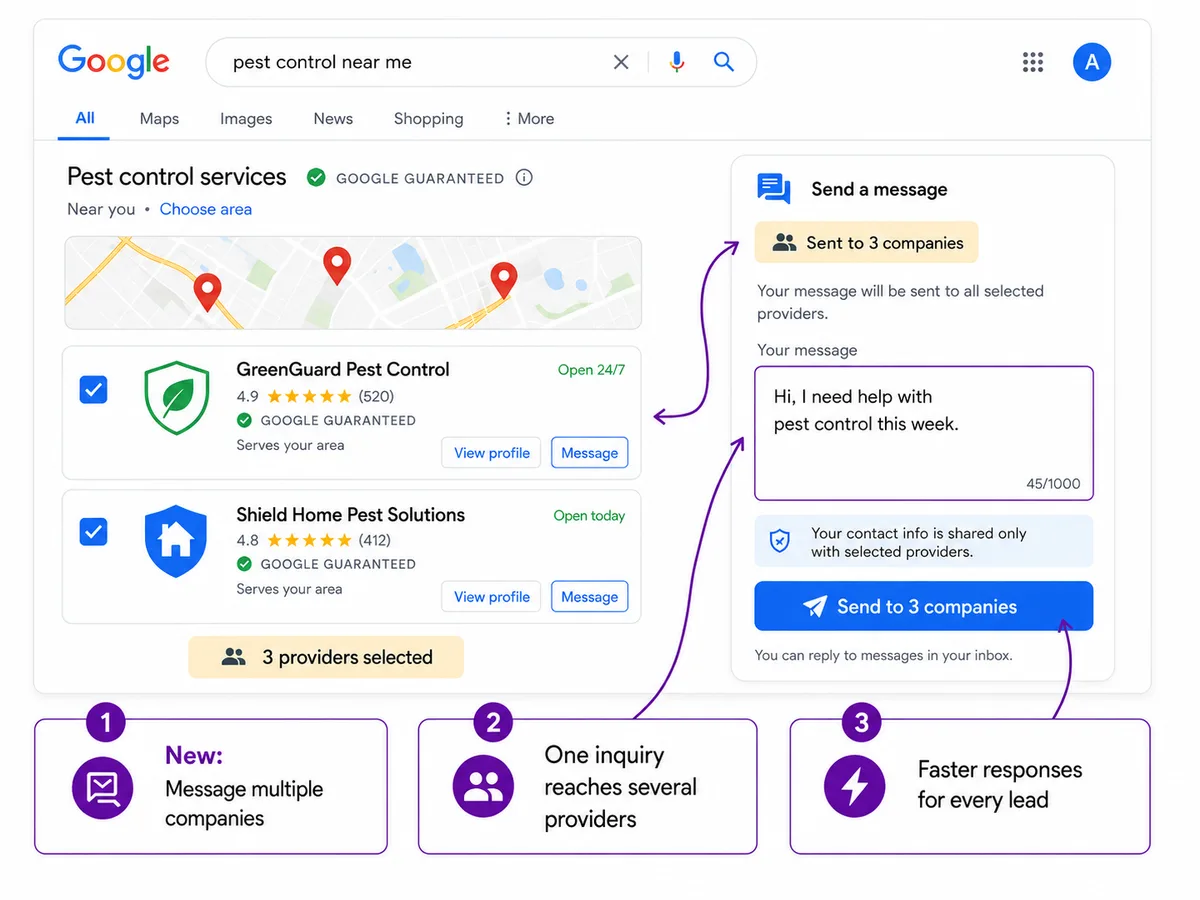Screen dimensions: 1200x900
Task: Switch to the News tab
Action: [333, 118]
